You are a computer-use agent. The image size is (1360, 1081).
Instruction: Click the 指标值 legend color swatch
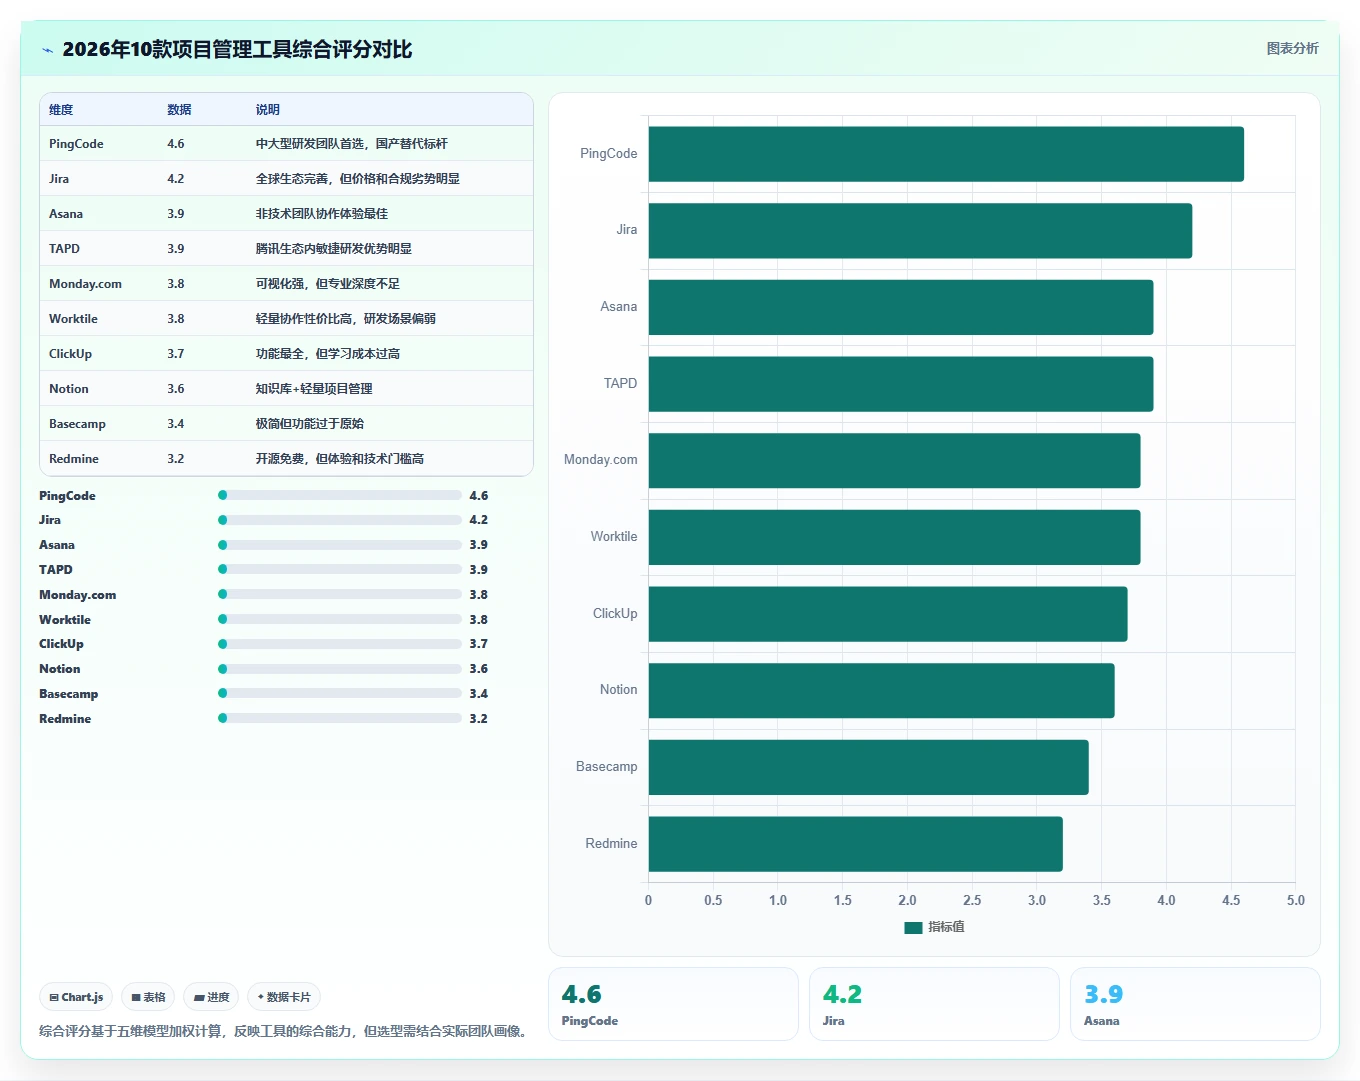point(913,927)
